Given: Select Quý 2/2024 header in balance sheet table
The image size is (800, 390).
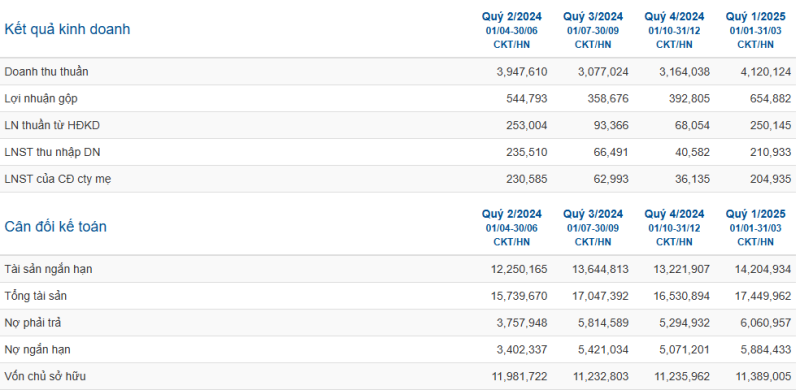Looking at the screenshot, I should (x=511, y=214).
